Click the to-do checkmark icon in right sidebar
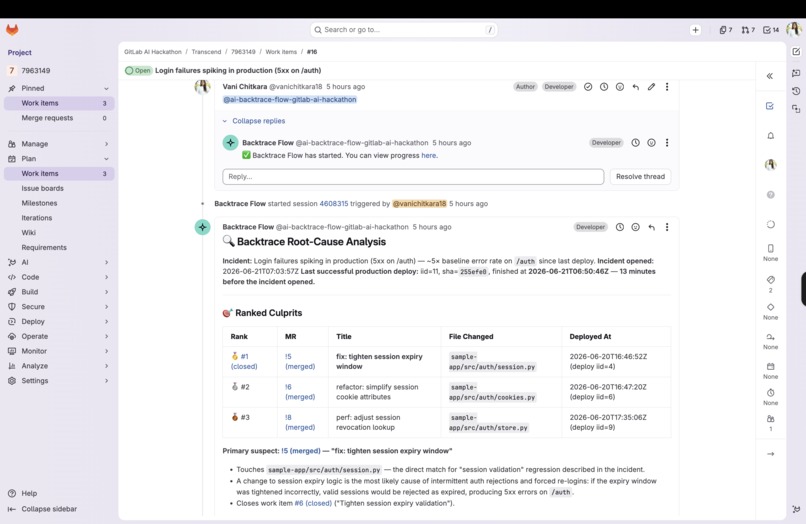Viewport: 806px width, 524px height. coord(770,105)
